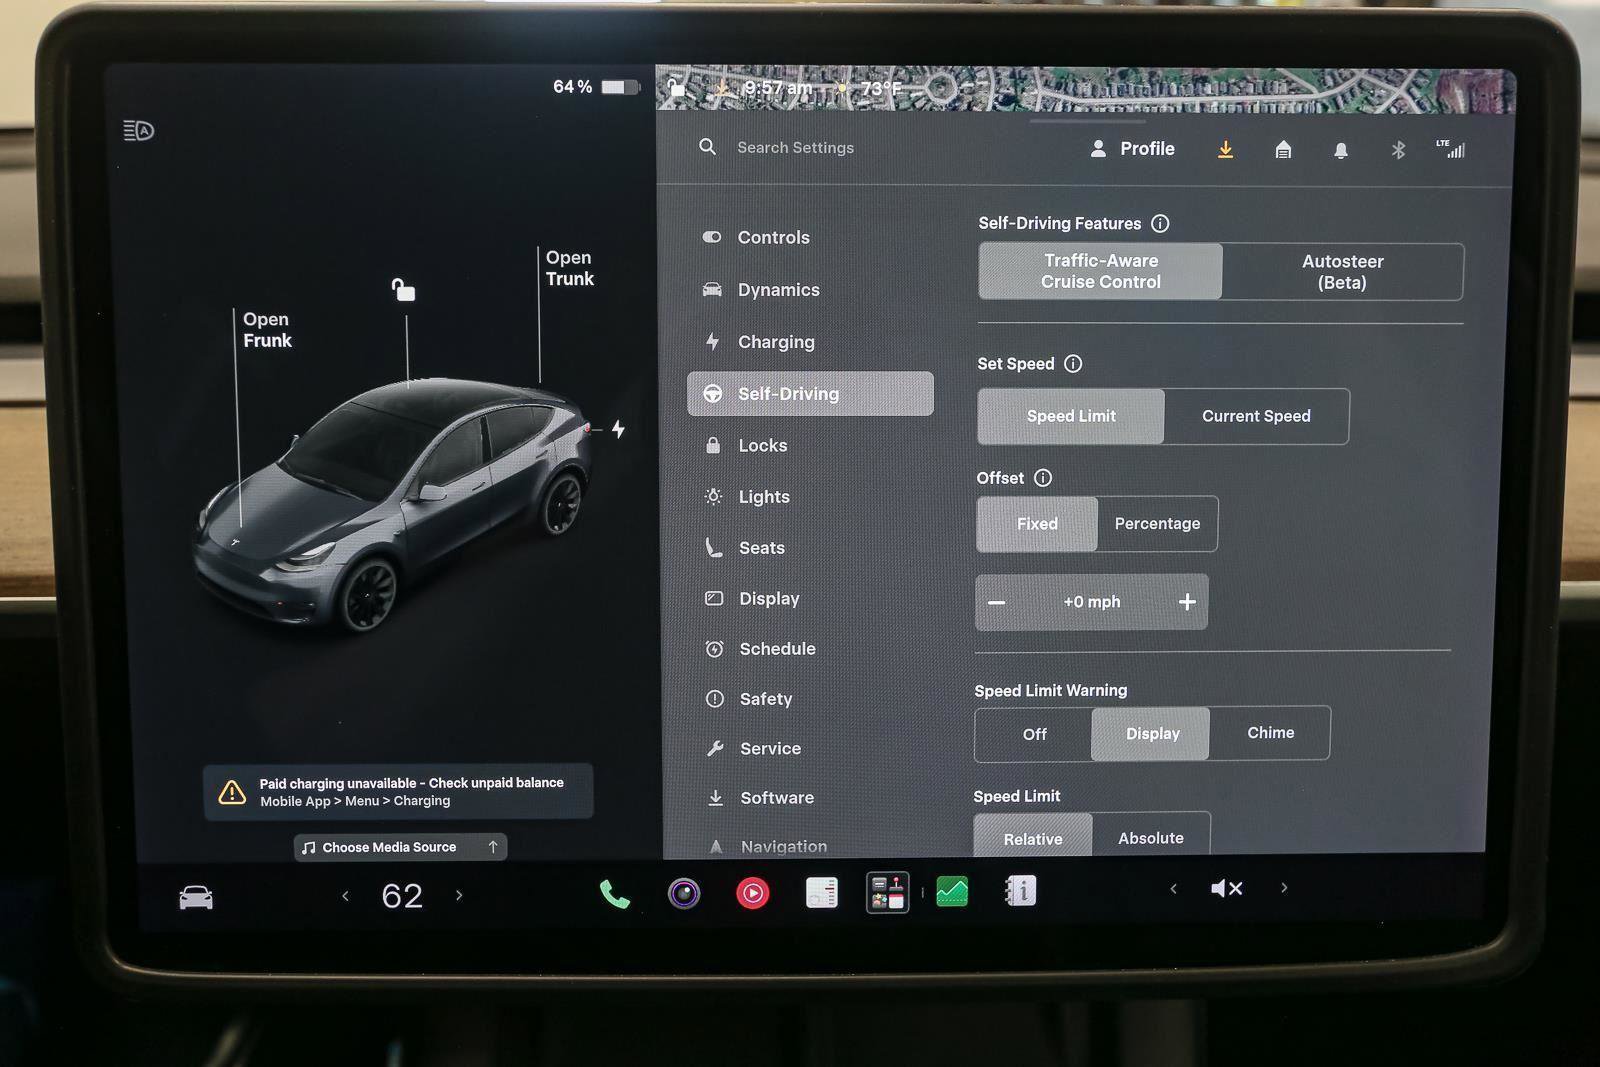1600x1067 pixels.
Task: Tap the charge port lightning icon
Action: (x=619, y=429)
